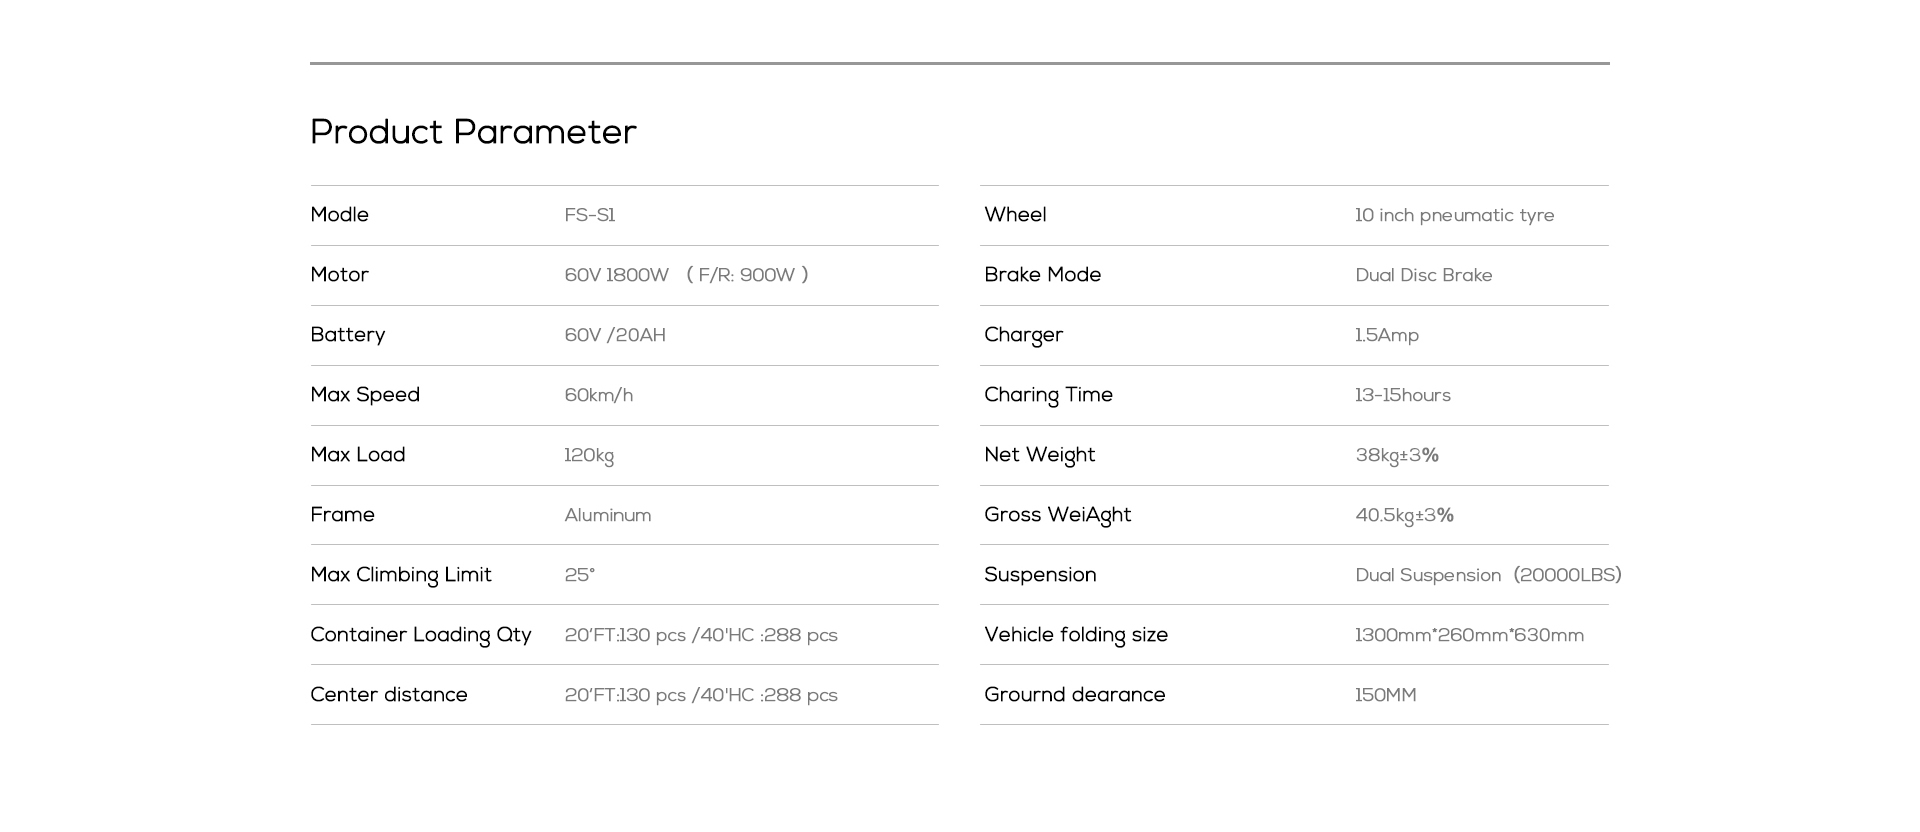Select the '13-15hours' value
The image size is (1920, 832).
pos(1403,395)
